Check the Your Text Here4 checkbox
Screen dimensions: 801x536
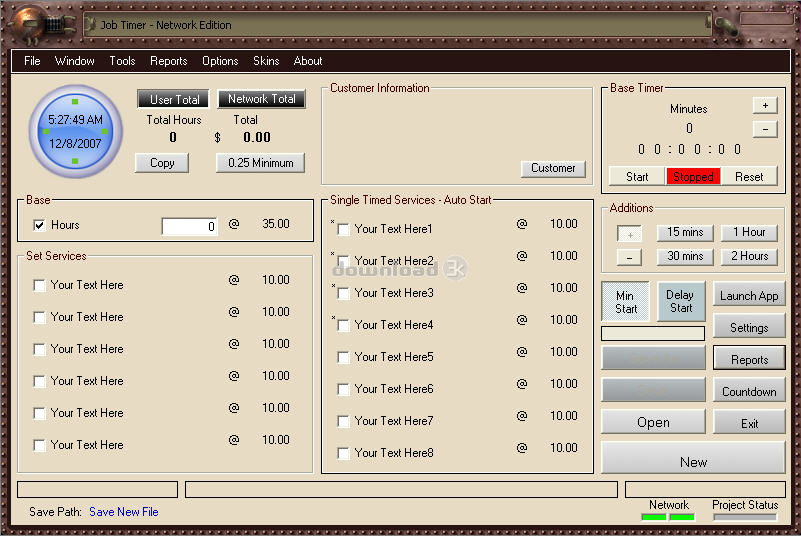(x=344, y=325)
